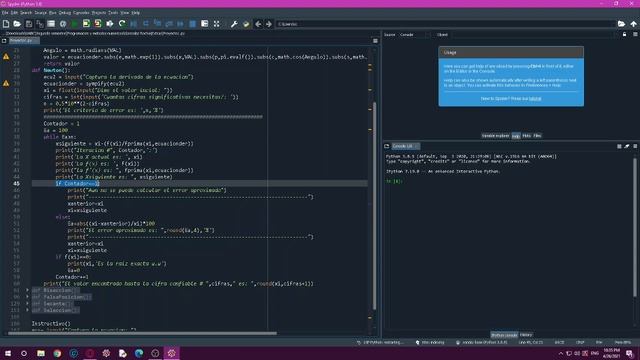Screen dimensions: 640x360
Task: Open the PYTHONPATH manager icon
Action: pyautogui.click(x=246, y=24)
